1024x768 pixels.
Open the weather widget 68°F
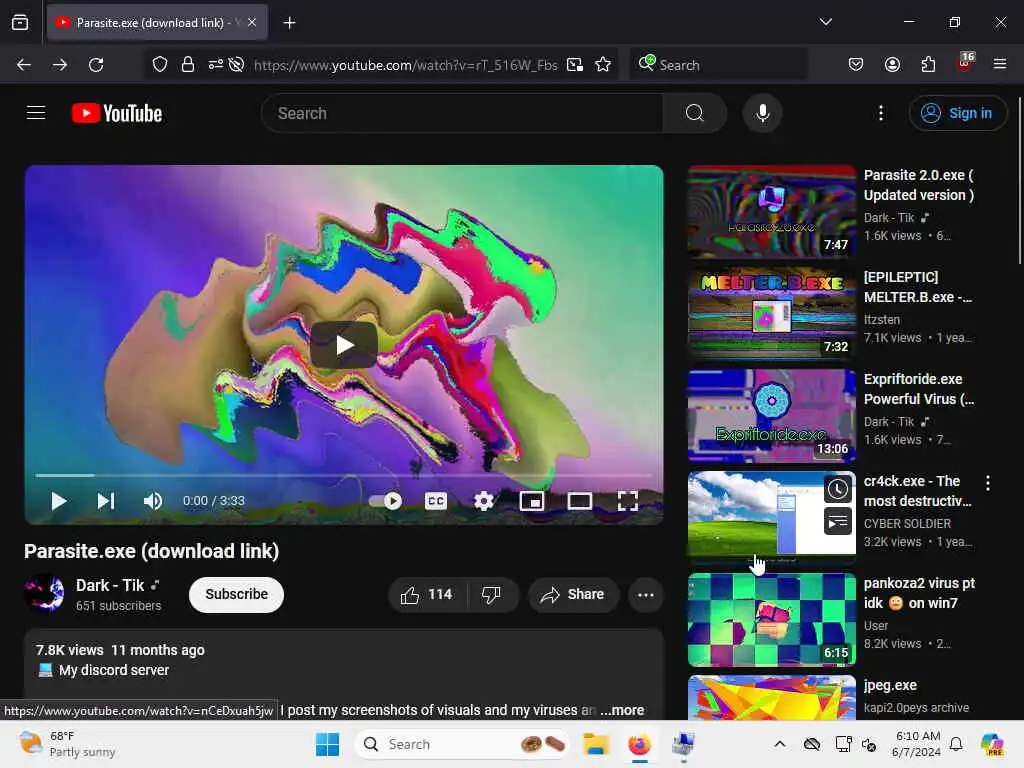67,744
